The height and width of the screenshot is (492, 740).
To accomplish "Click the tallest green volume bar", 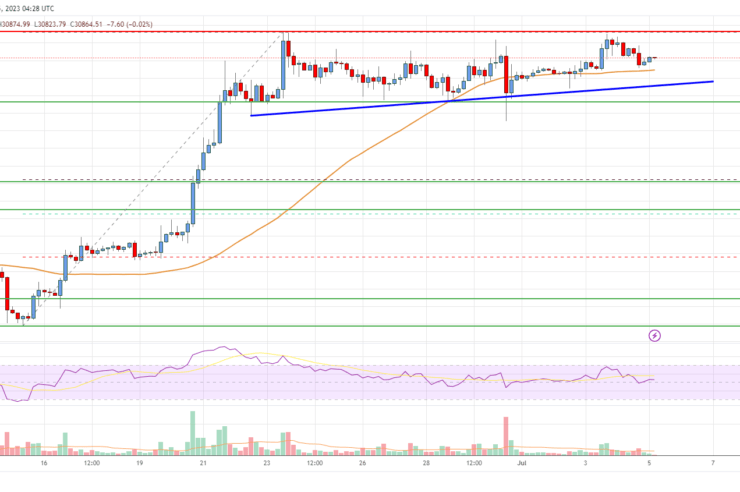I will click(x=193, y=433).
